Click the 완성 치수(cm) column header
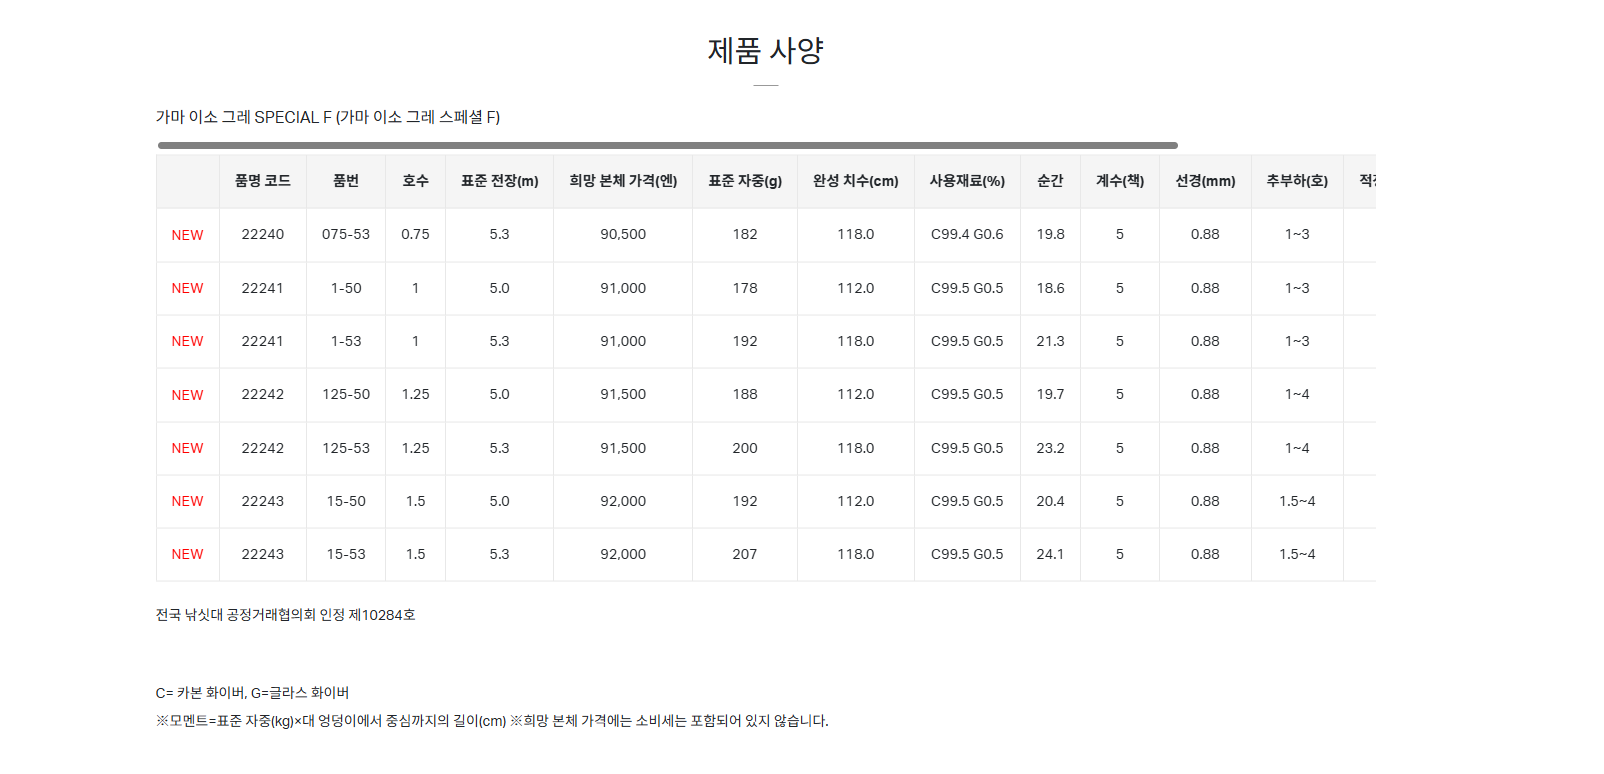 [x=855, y=181]
